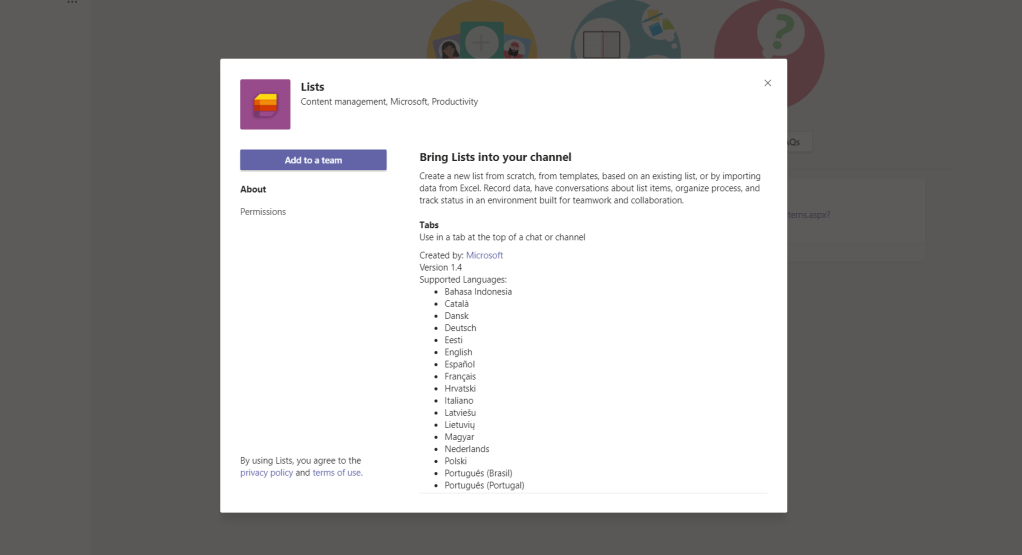Close the Lists app details dialog
Screen dimensions: 1022x555
[x=767, y=83]
